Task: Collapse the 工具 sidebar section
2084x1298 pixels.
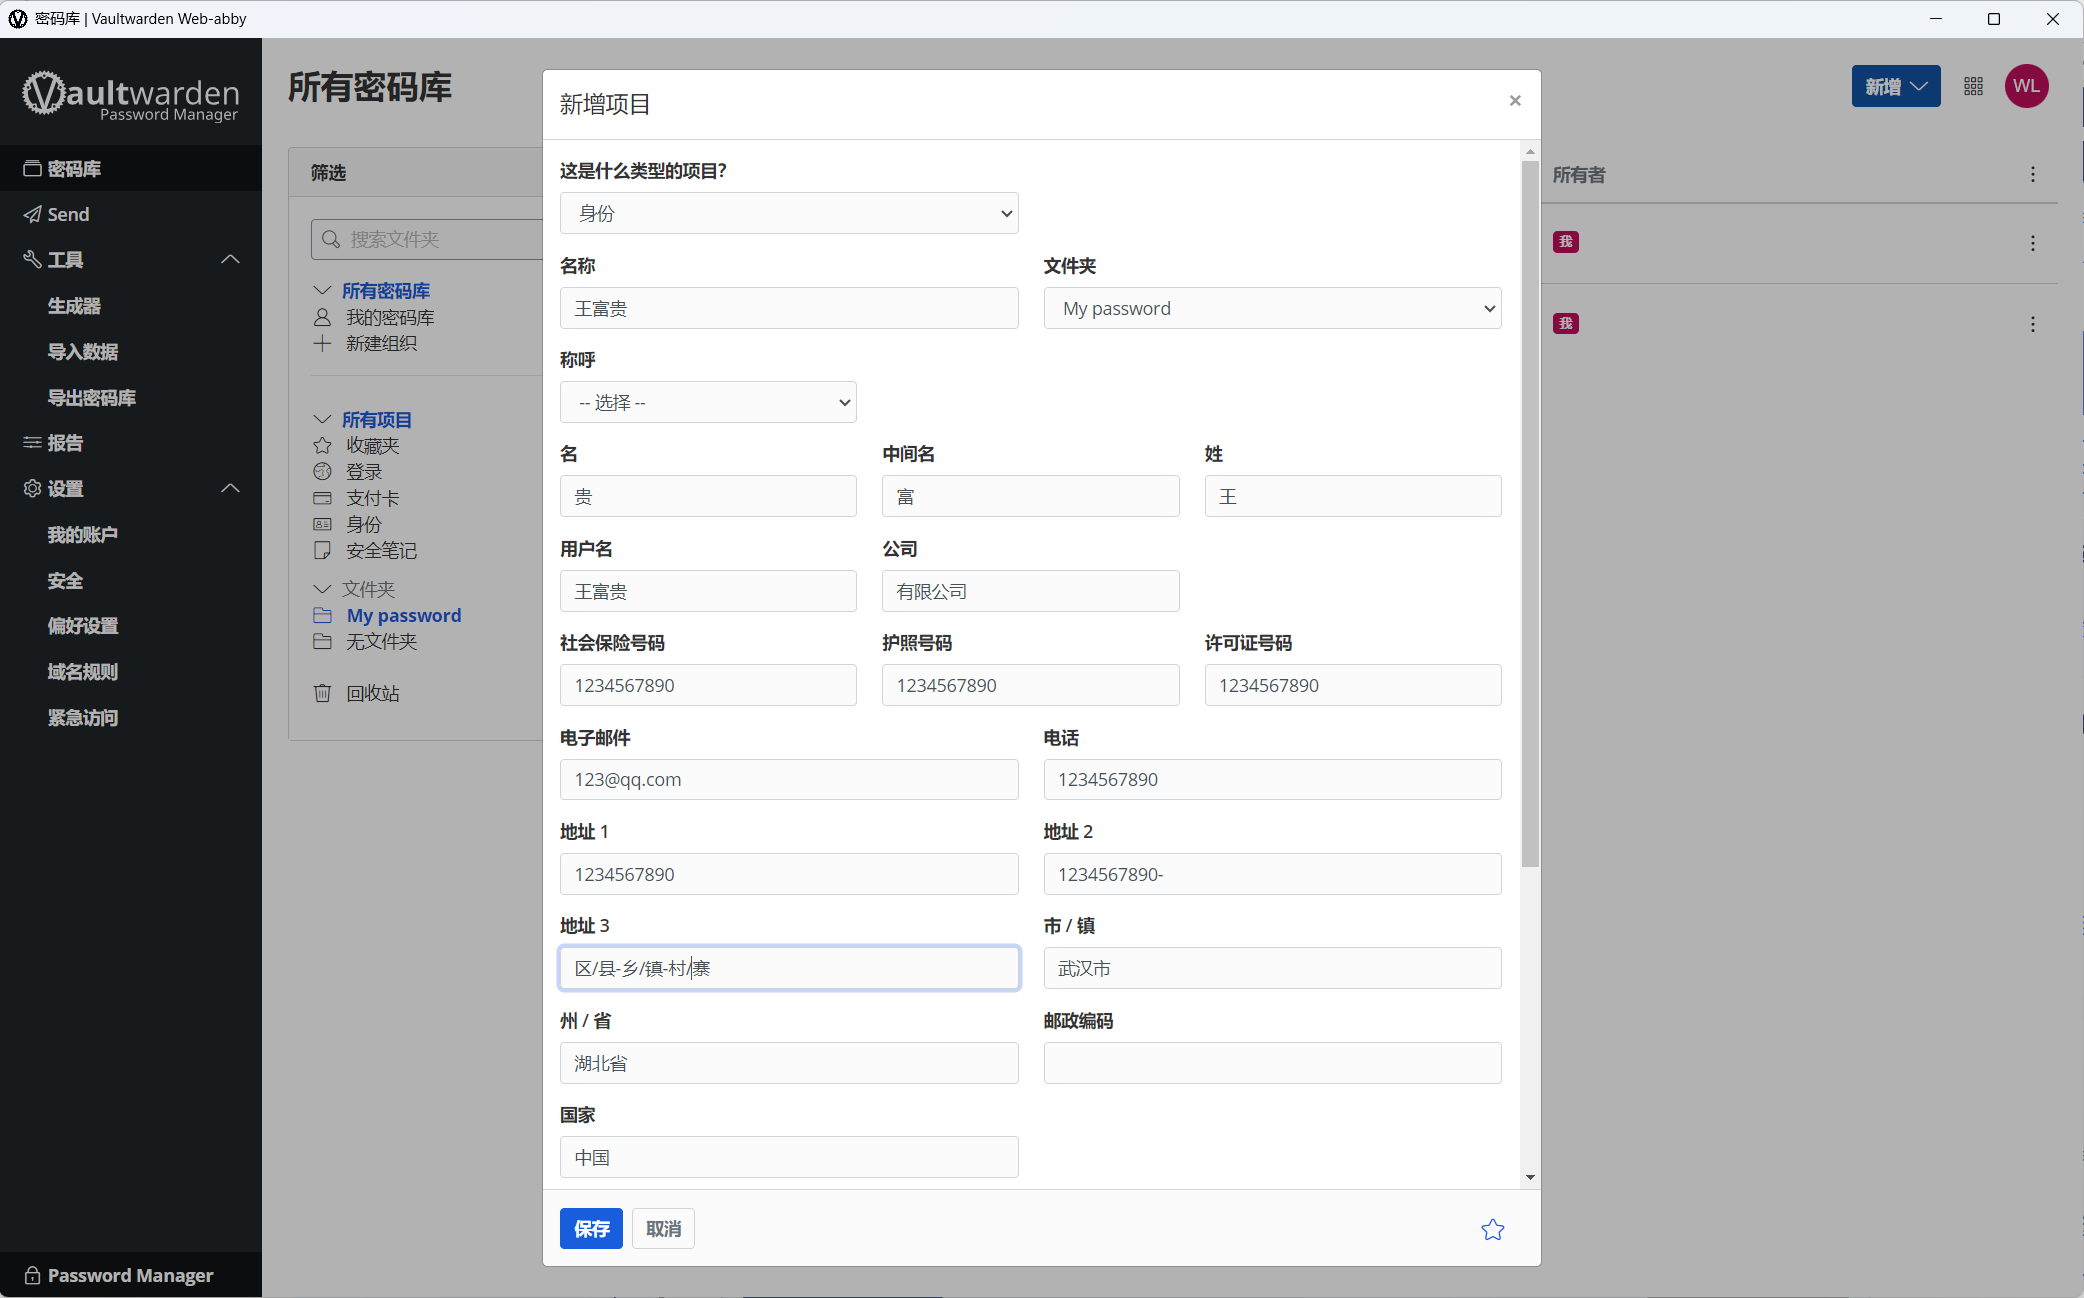Action: tap(230, 259)
